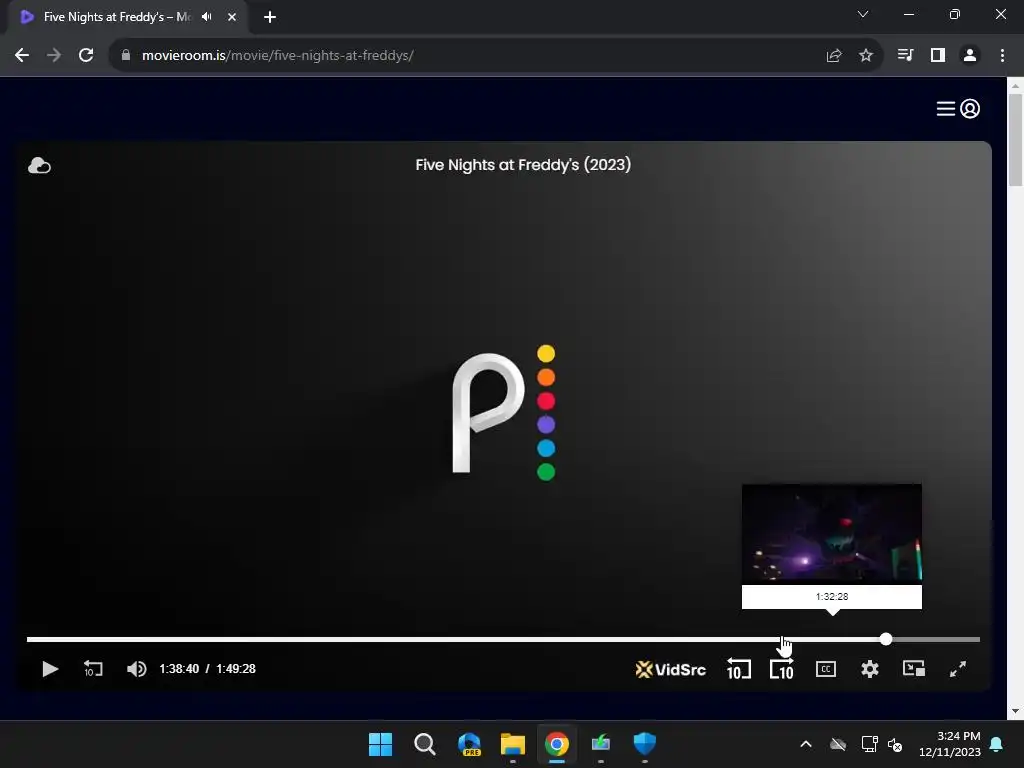The width and height of the screenshot is (1024, 768).
Task: Open the notification bell
Action: (997, 744)
